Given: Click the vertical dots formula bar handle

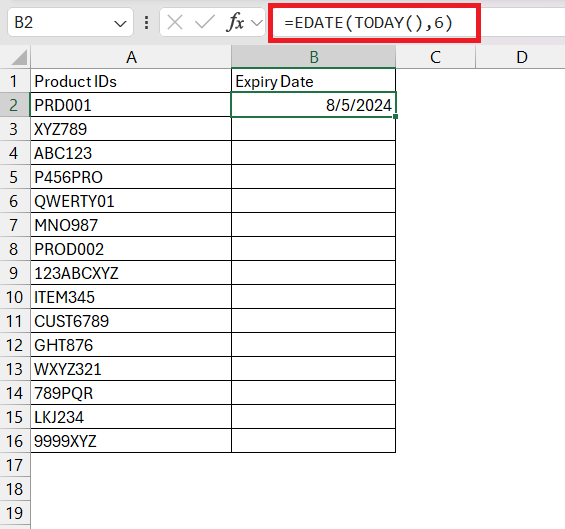Looking at the screenshot, I should 146,23.
